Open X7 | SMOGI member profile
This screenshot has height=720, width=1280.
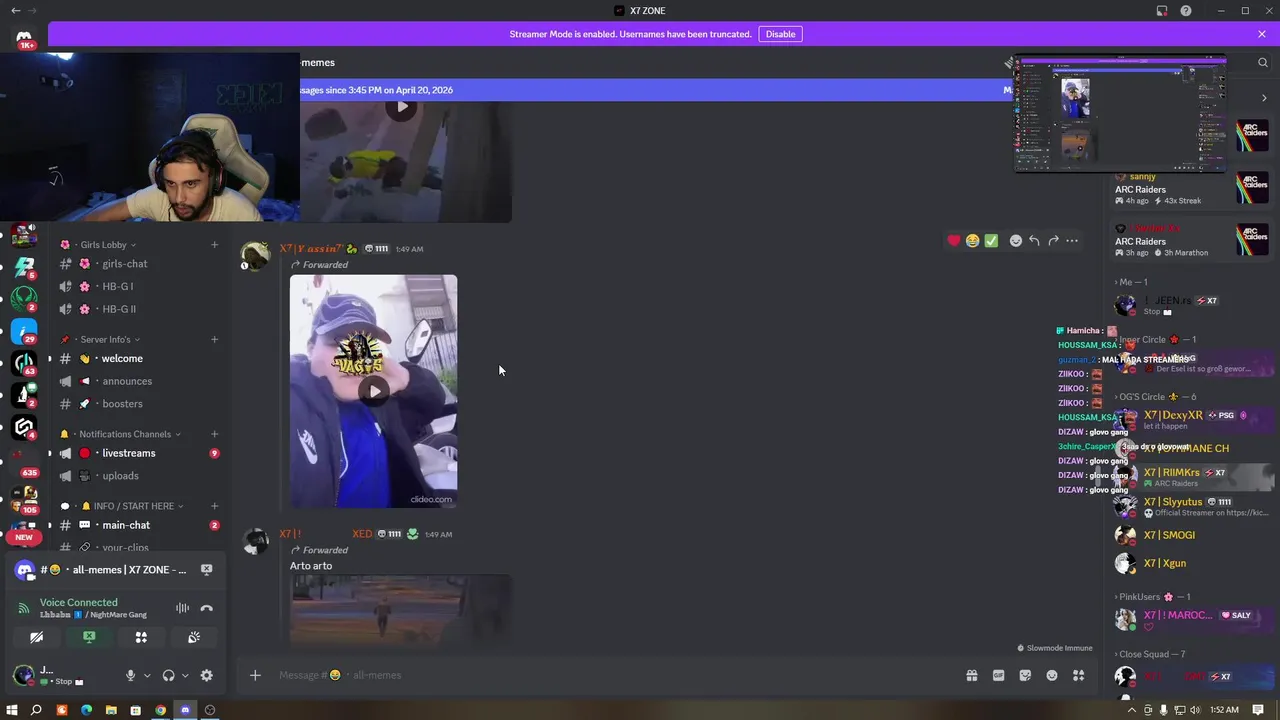click(x=1190, y=535)
